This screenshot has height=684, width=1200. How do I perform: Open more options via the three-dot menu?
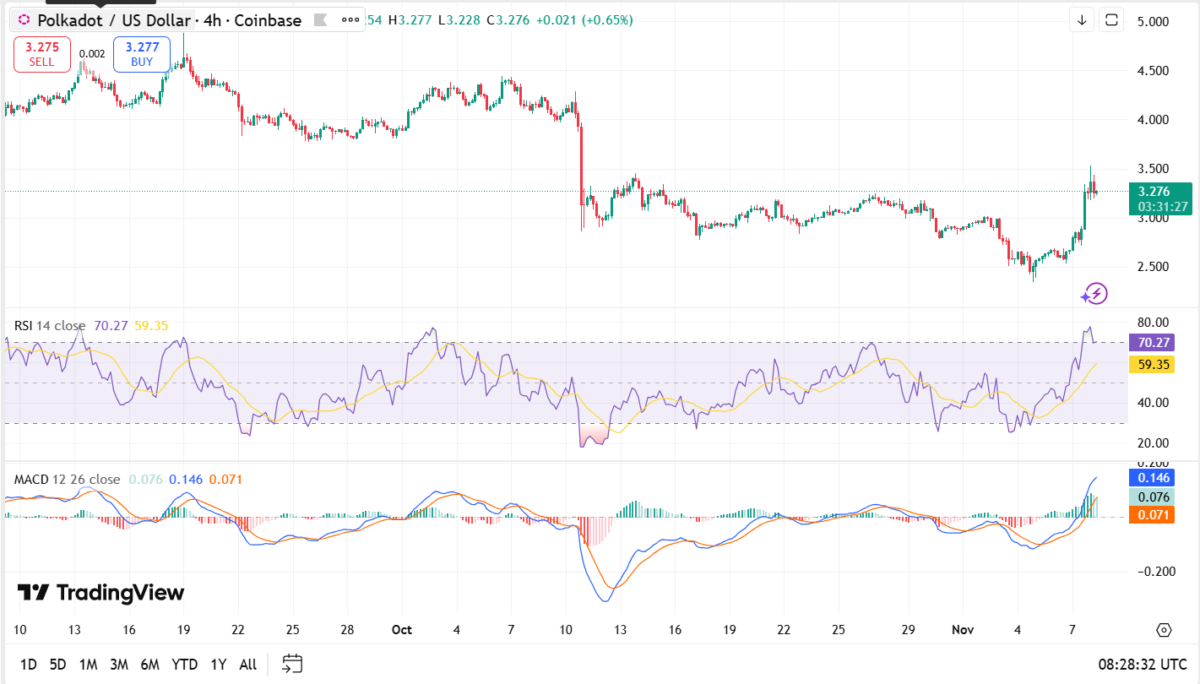[348, 19]
